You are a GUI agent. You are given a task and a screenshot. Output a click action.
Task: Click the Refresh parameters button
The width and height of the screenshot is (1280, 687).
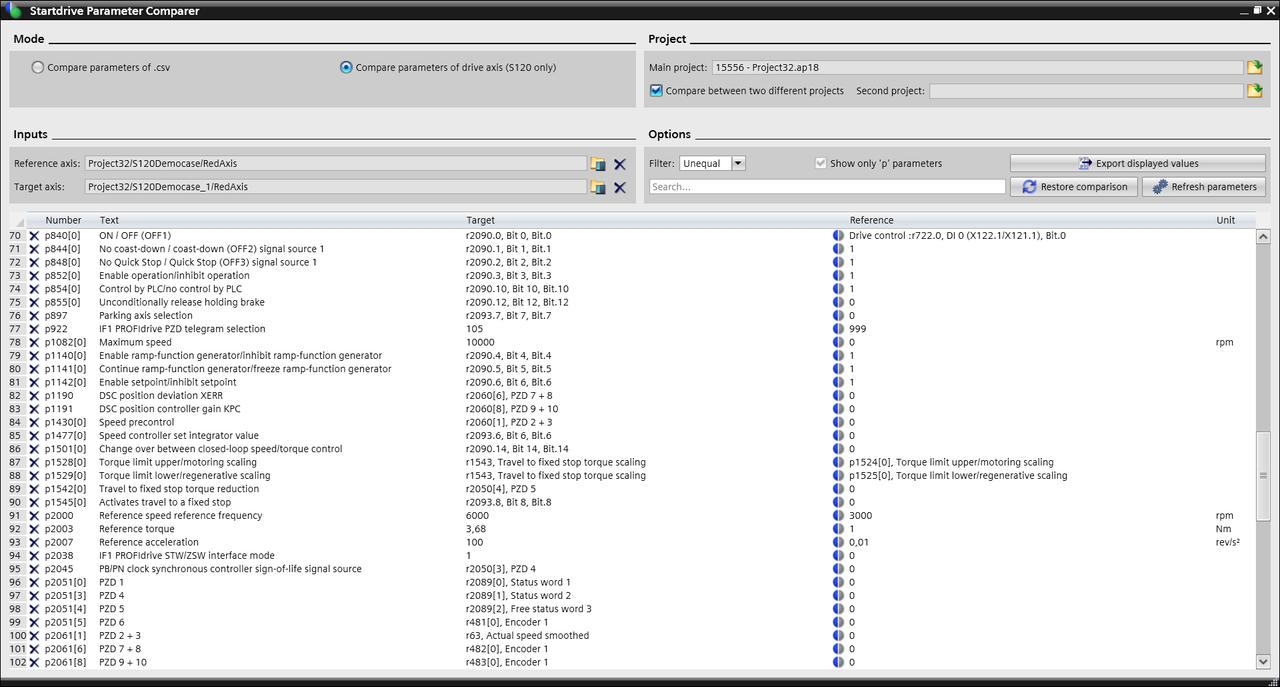(1203, 187)
